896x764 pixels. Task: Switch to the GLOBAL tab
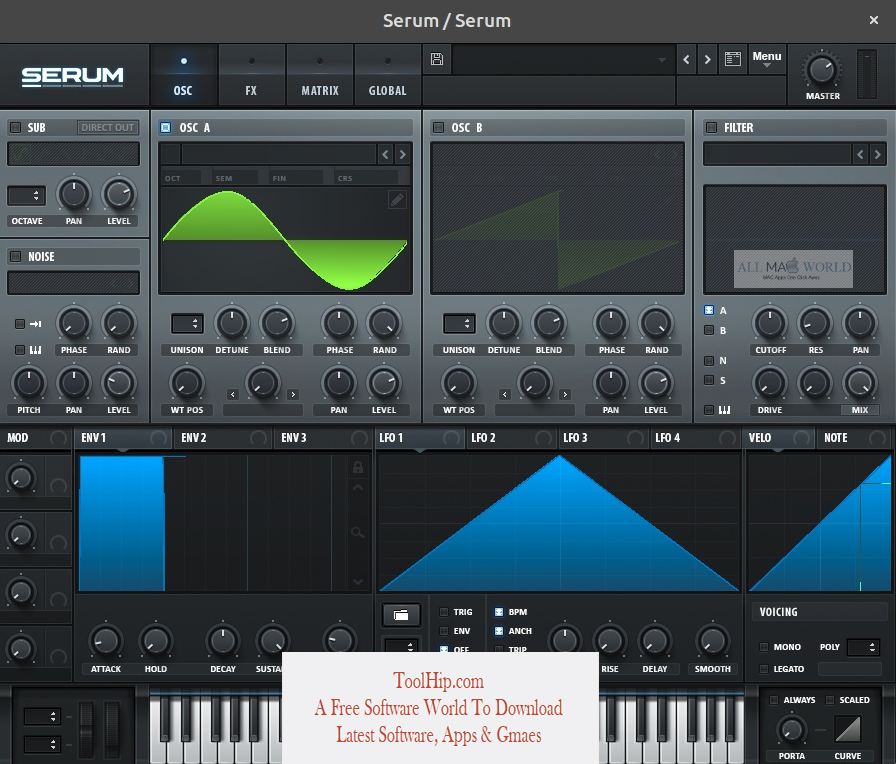tap(387, 76)
